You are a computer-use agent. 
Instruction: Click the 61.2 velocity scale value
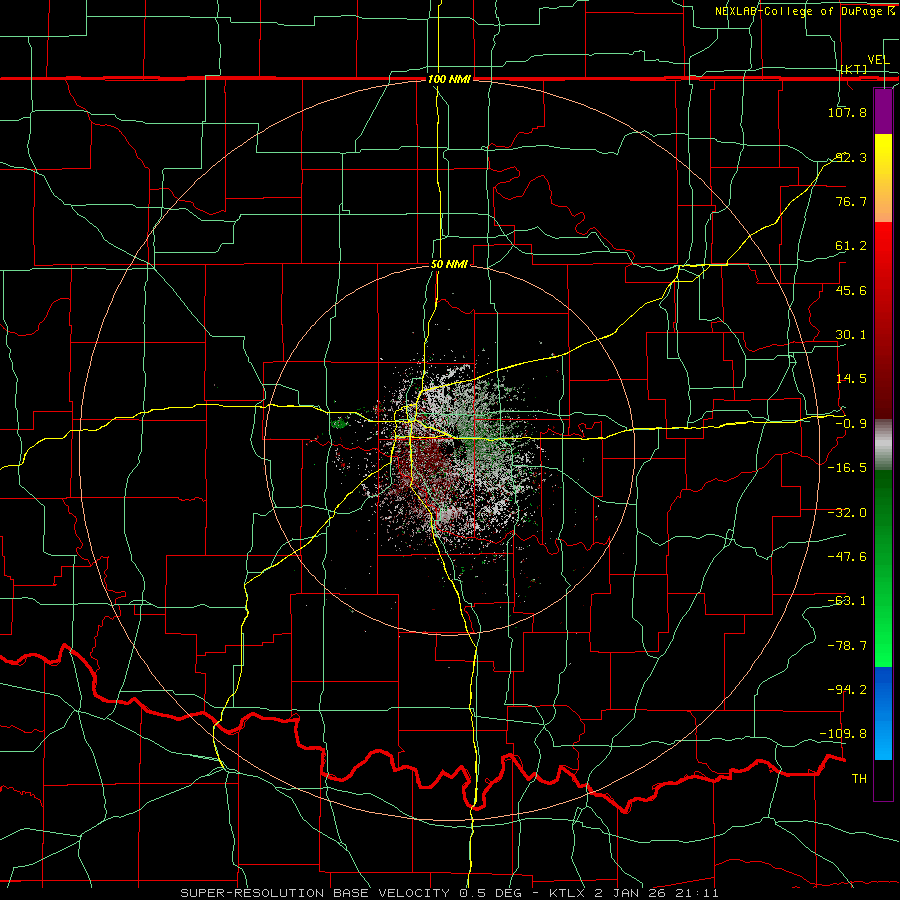click(x=850, y=246)
